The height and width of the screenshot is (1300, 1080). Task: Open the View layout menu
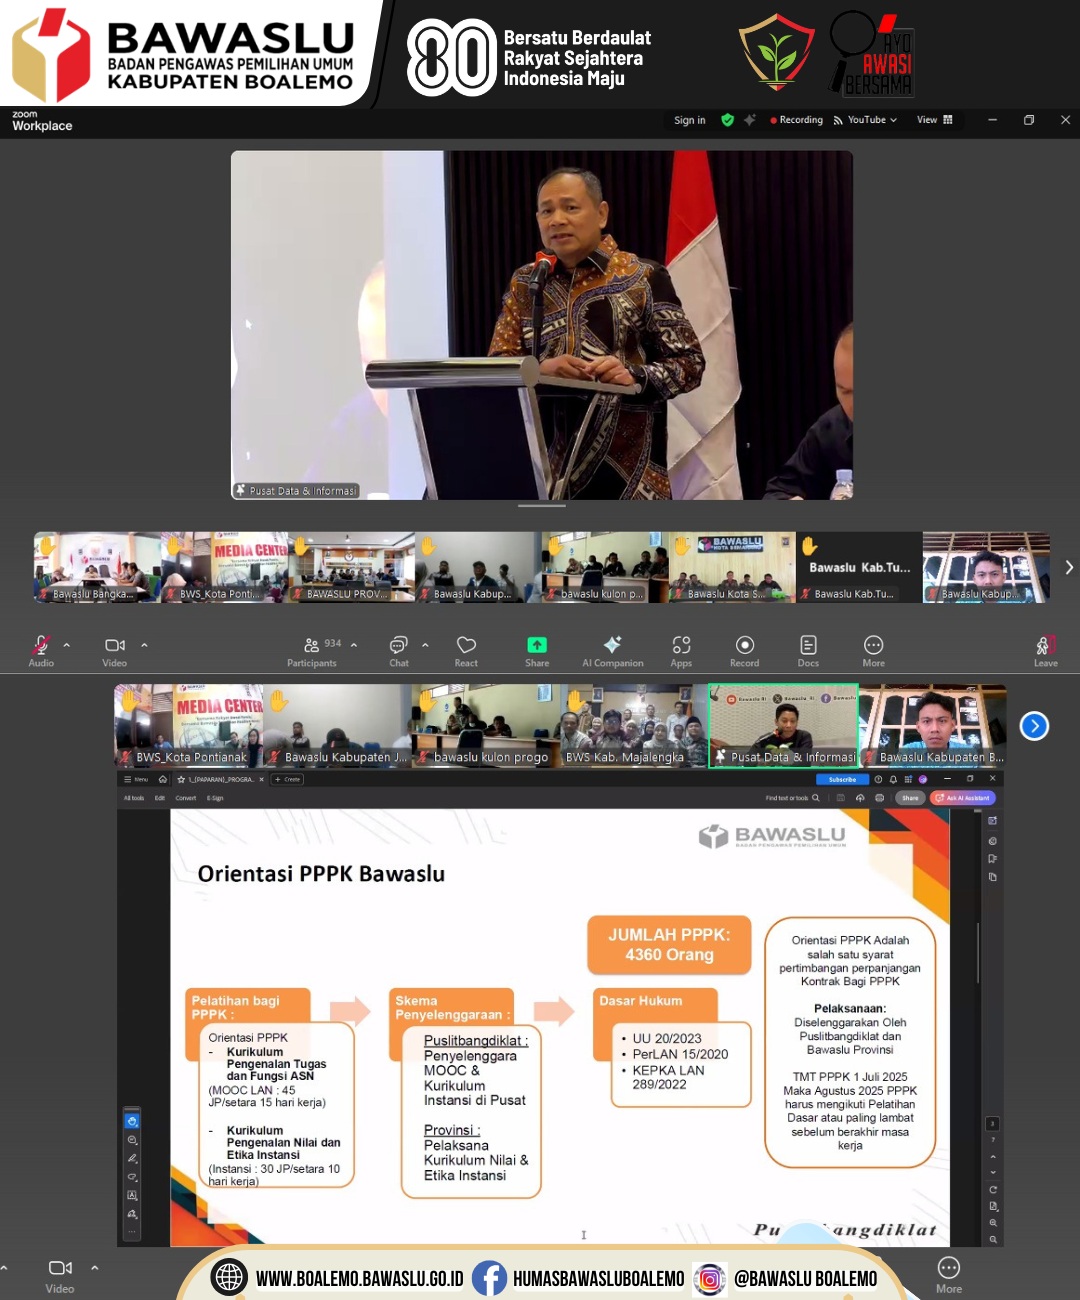(935, 120)
